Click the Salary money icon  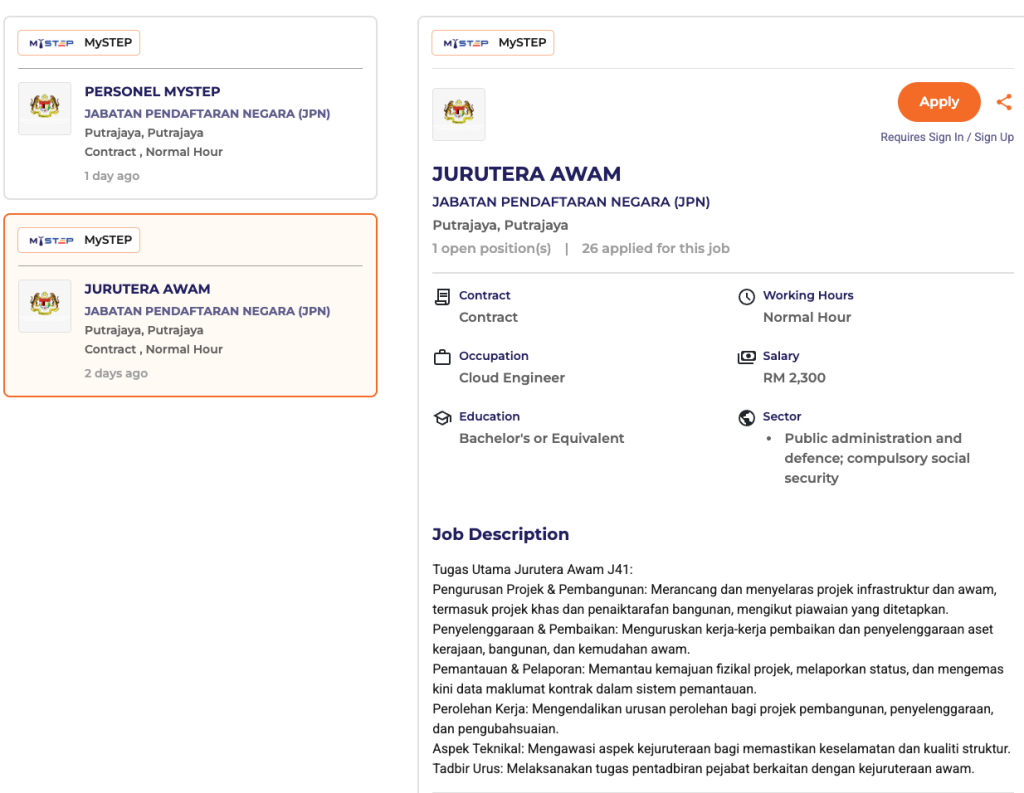click(x=746, y=357)
